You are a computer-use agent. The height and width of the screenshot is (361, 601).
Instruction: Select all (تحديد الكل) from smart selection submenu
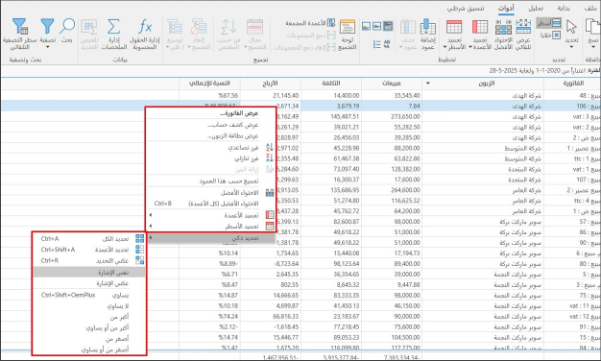tap(89, 239)
